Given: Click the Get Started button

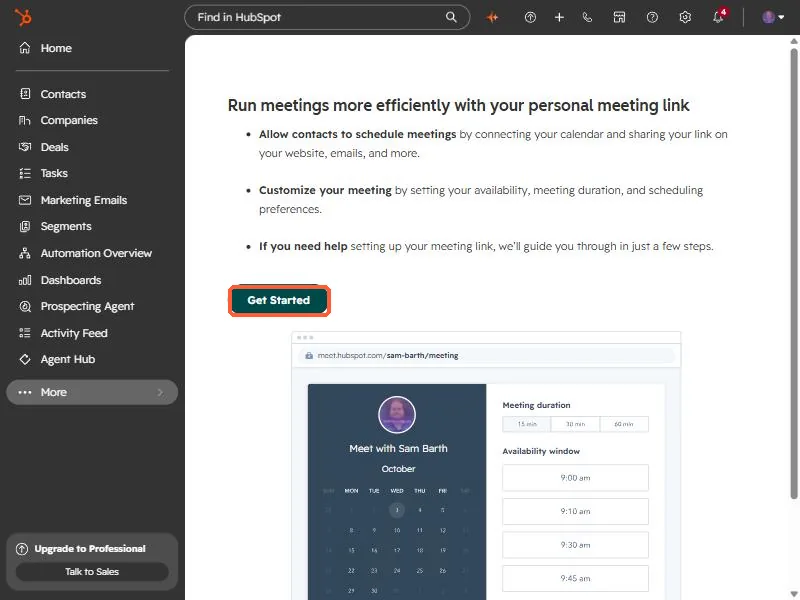Looking at the screenshot, I should (x=279, y=301).
